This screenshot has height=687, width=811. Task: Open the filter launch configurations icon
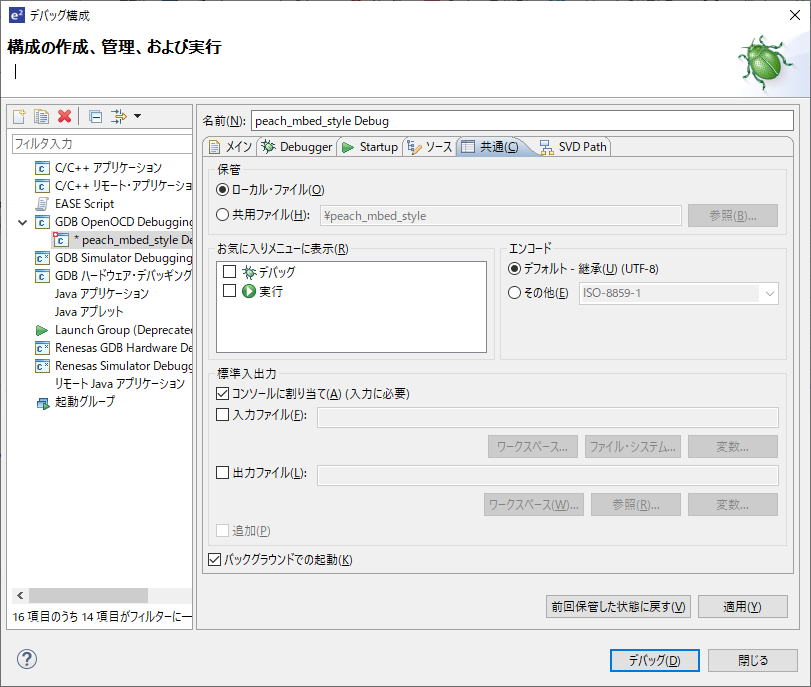pyautogui.click(x=119, y=116)
